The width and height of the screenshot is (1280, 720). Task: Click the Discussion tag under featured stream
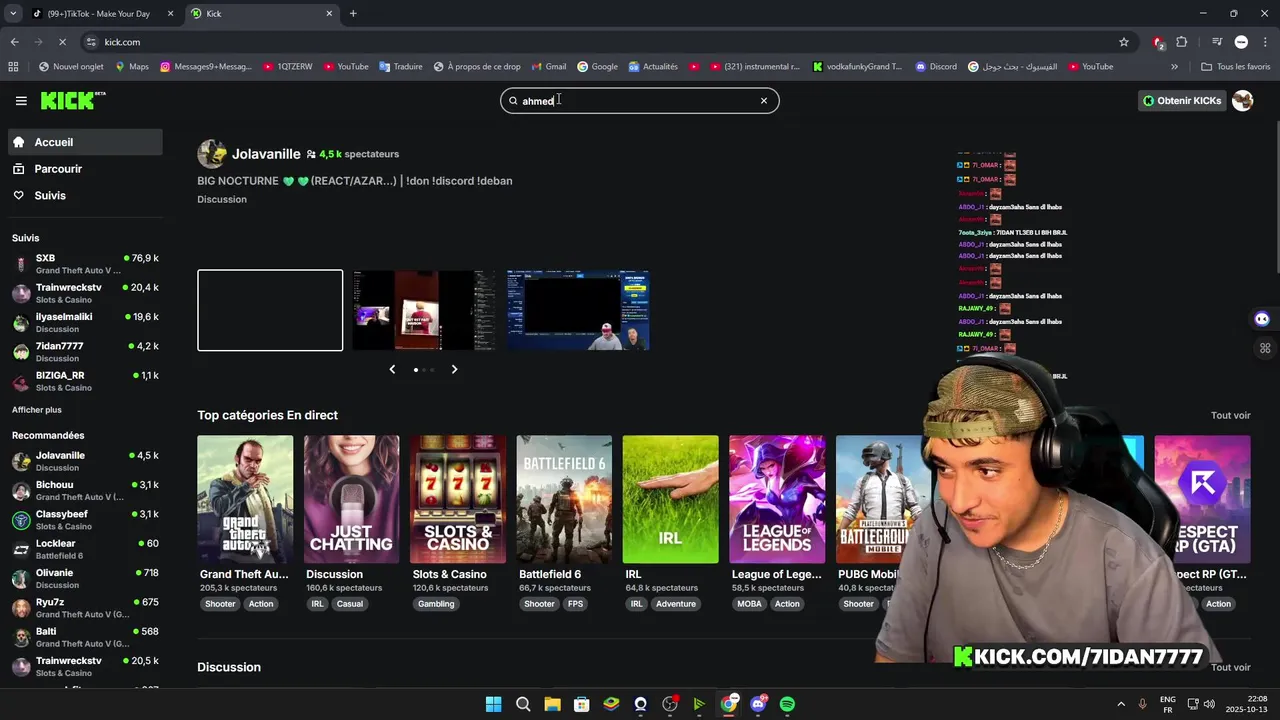(x=222, y=199)
